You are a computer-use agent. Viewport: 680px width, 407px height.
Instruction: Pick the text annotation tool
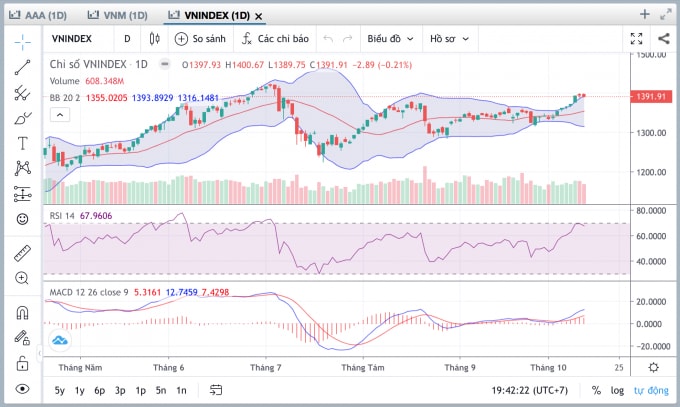click(x=23, y=143)
